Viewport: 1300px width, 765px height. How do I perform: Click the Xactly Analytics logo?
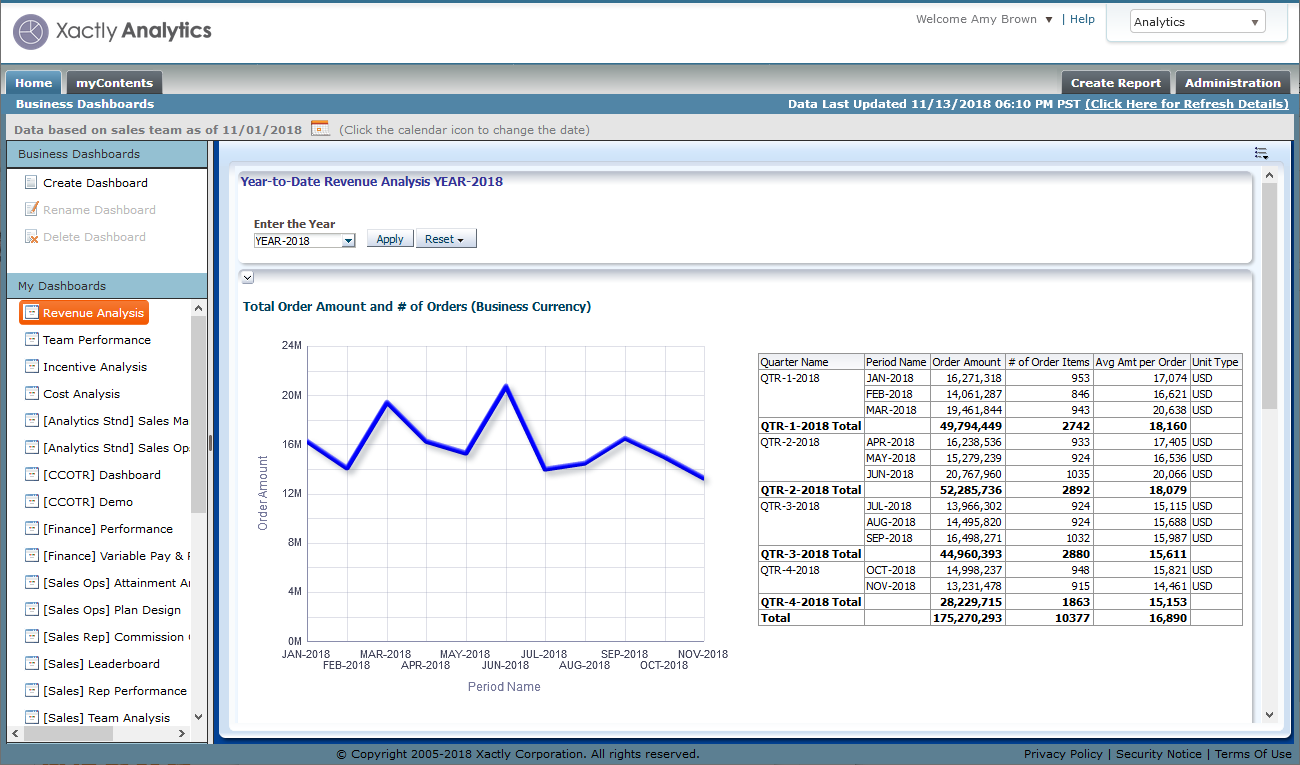click(112, 31)
